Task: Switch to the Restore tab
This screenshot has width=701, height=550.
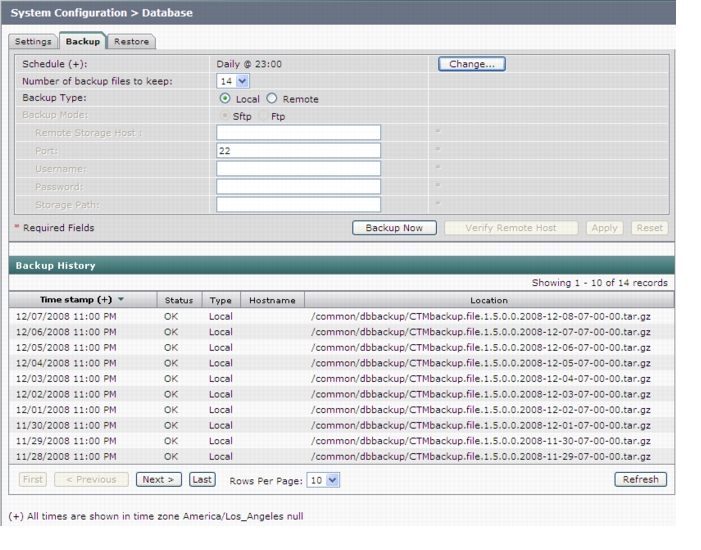Action: point(131,42)
